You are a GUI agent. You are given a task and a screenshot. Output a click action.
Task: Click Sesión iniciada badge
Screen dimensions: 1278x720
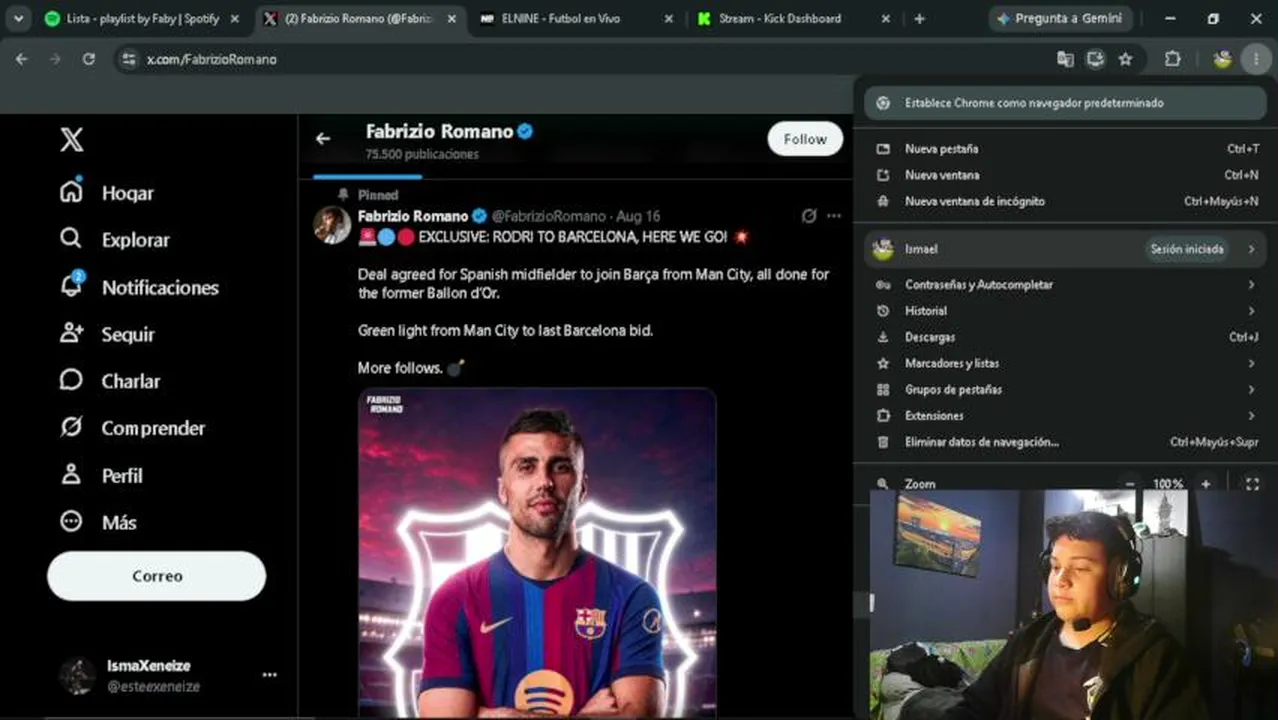1187,249
